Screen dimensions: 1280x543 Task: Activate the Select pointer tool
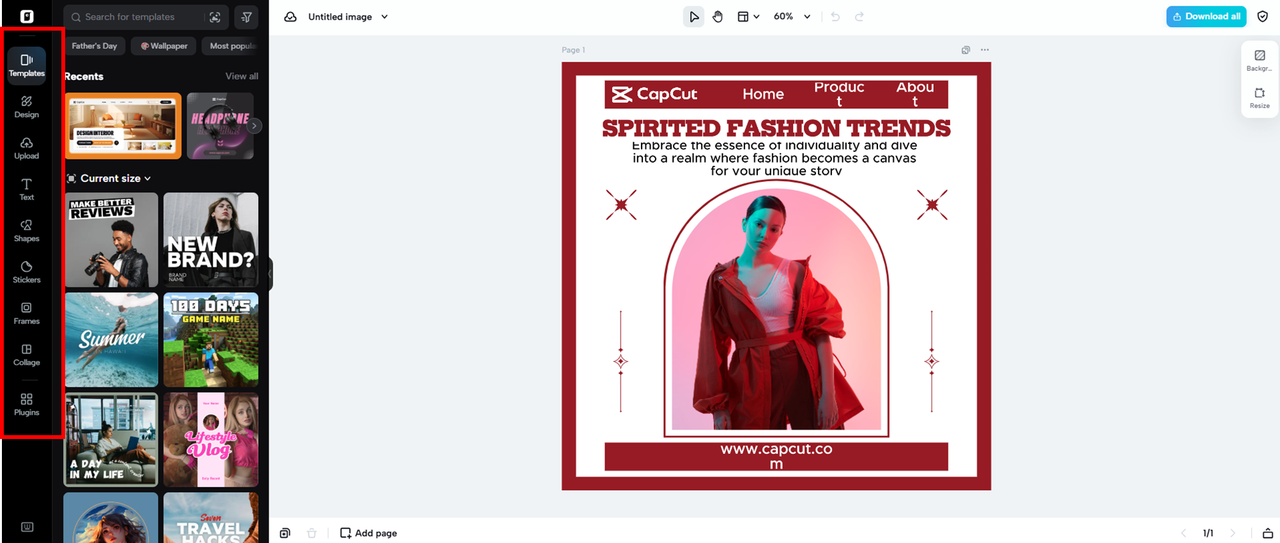[693, 17]
